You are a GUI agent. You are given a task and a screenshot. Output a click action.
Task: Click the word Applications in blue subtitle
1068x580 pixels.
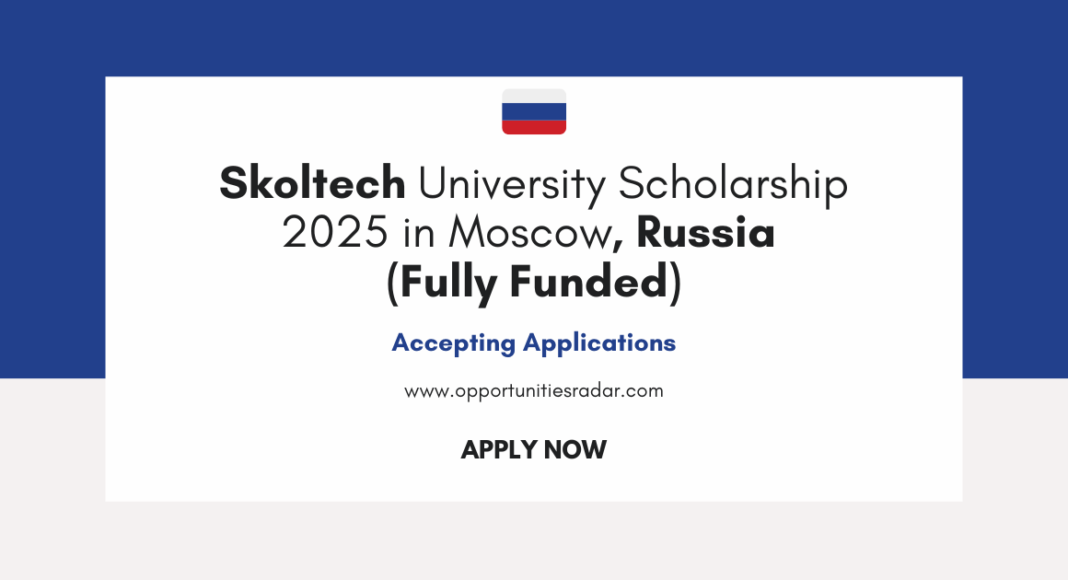(x=599, y=343)
